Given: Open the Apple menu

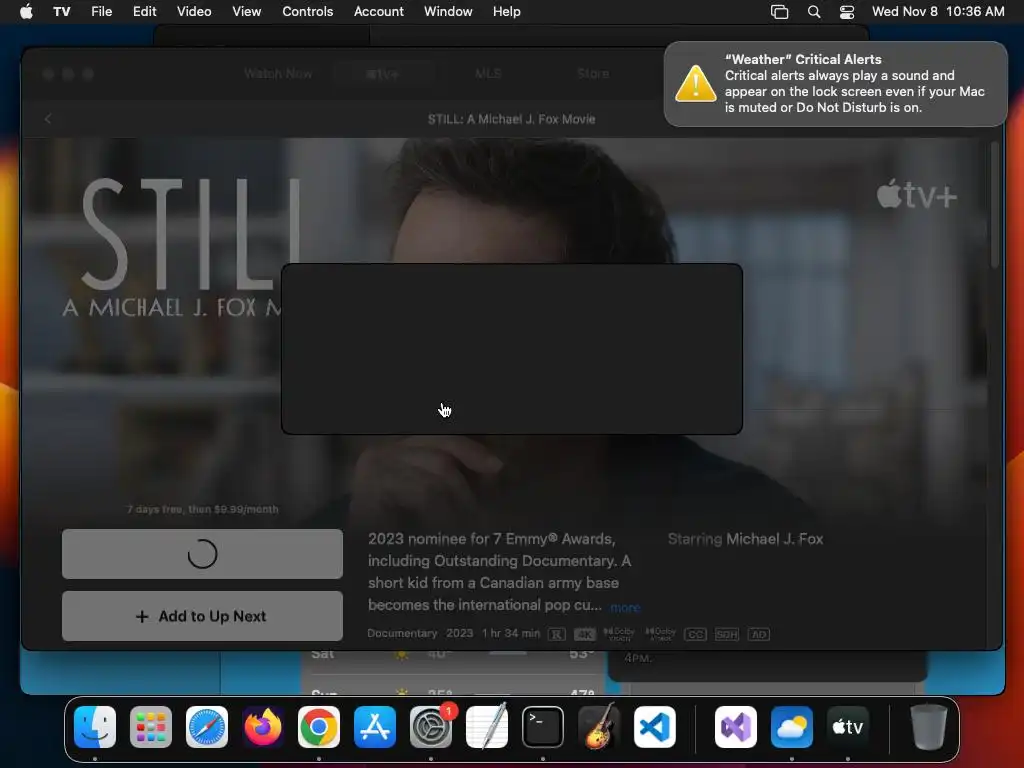Looking at the screenshot, I should 26,11.
